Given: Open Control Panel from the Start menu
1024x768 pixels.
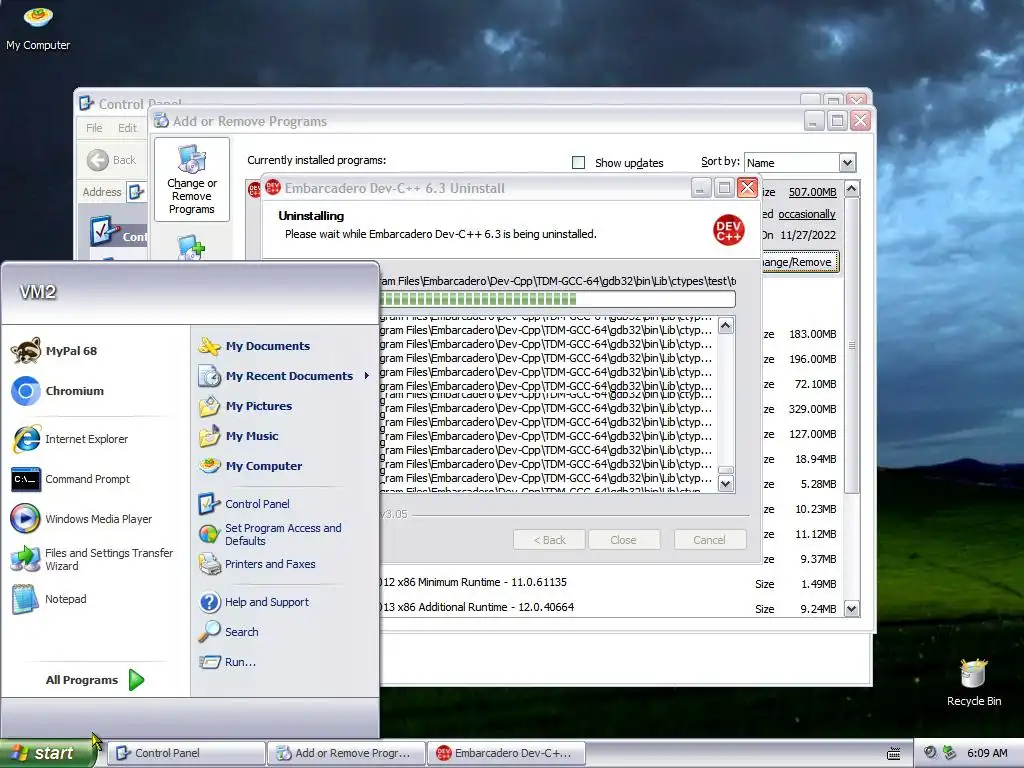Looking at the screenshot, I should point(244,504).
